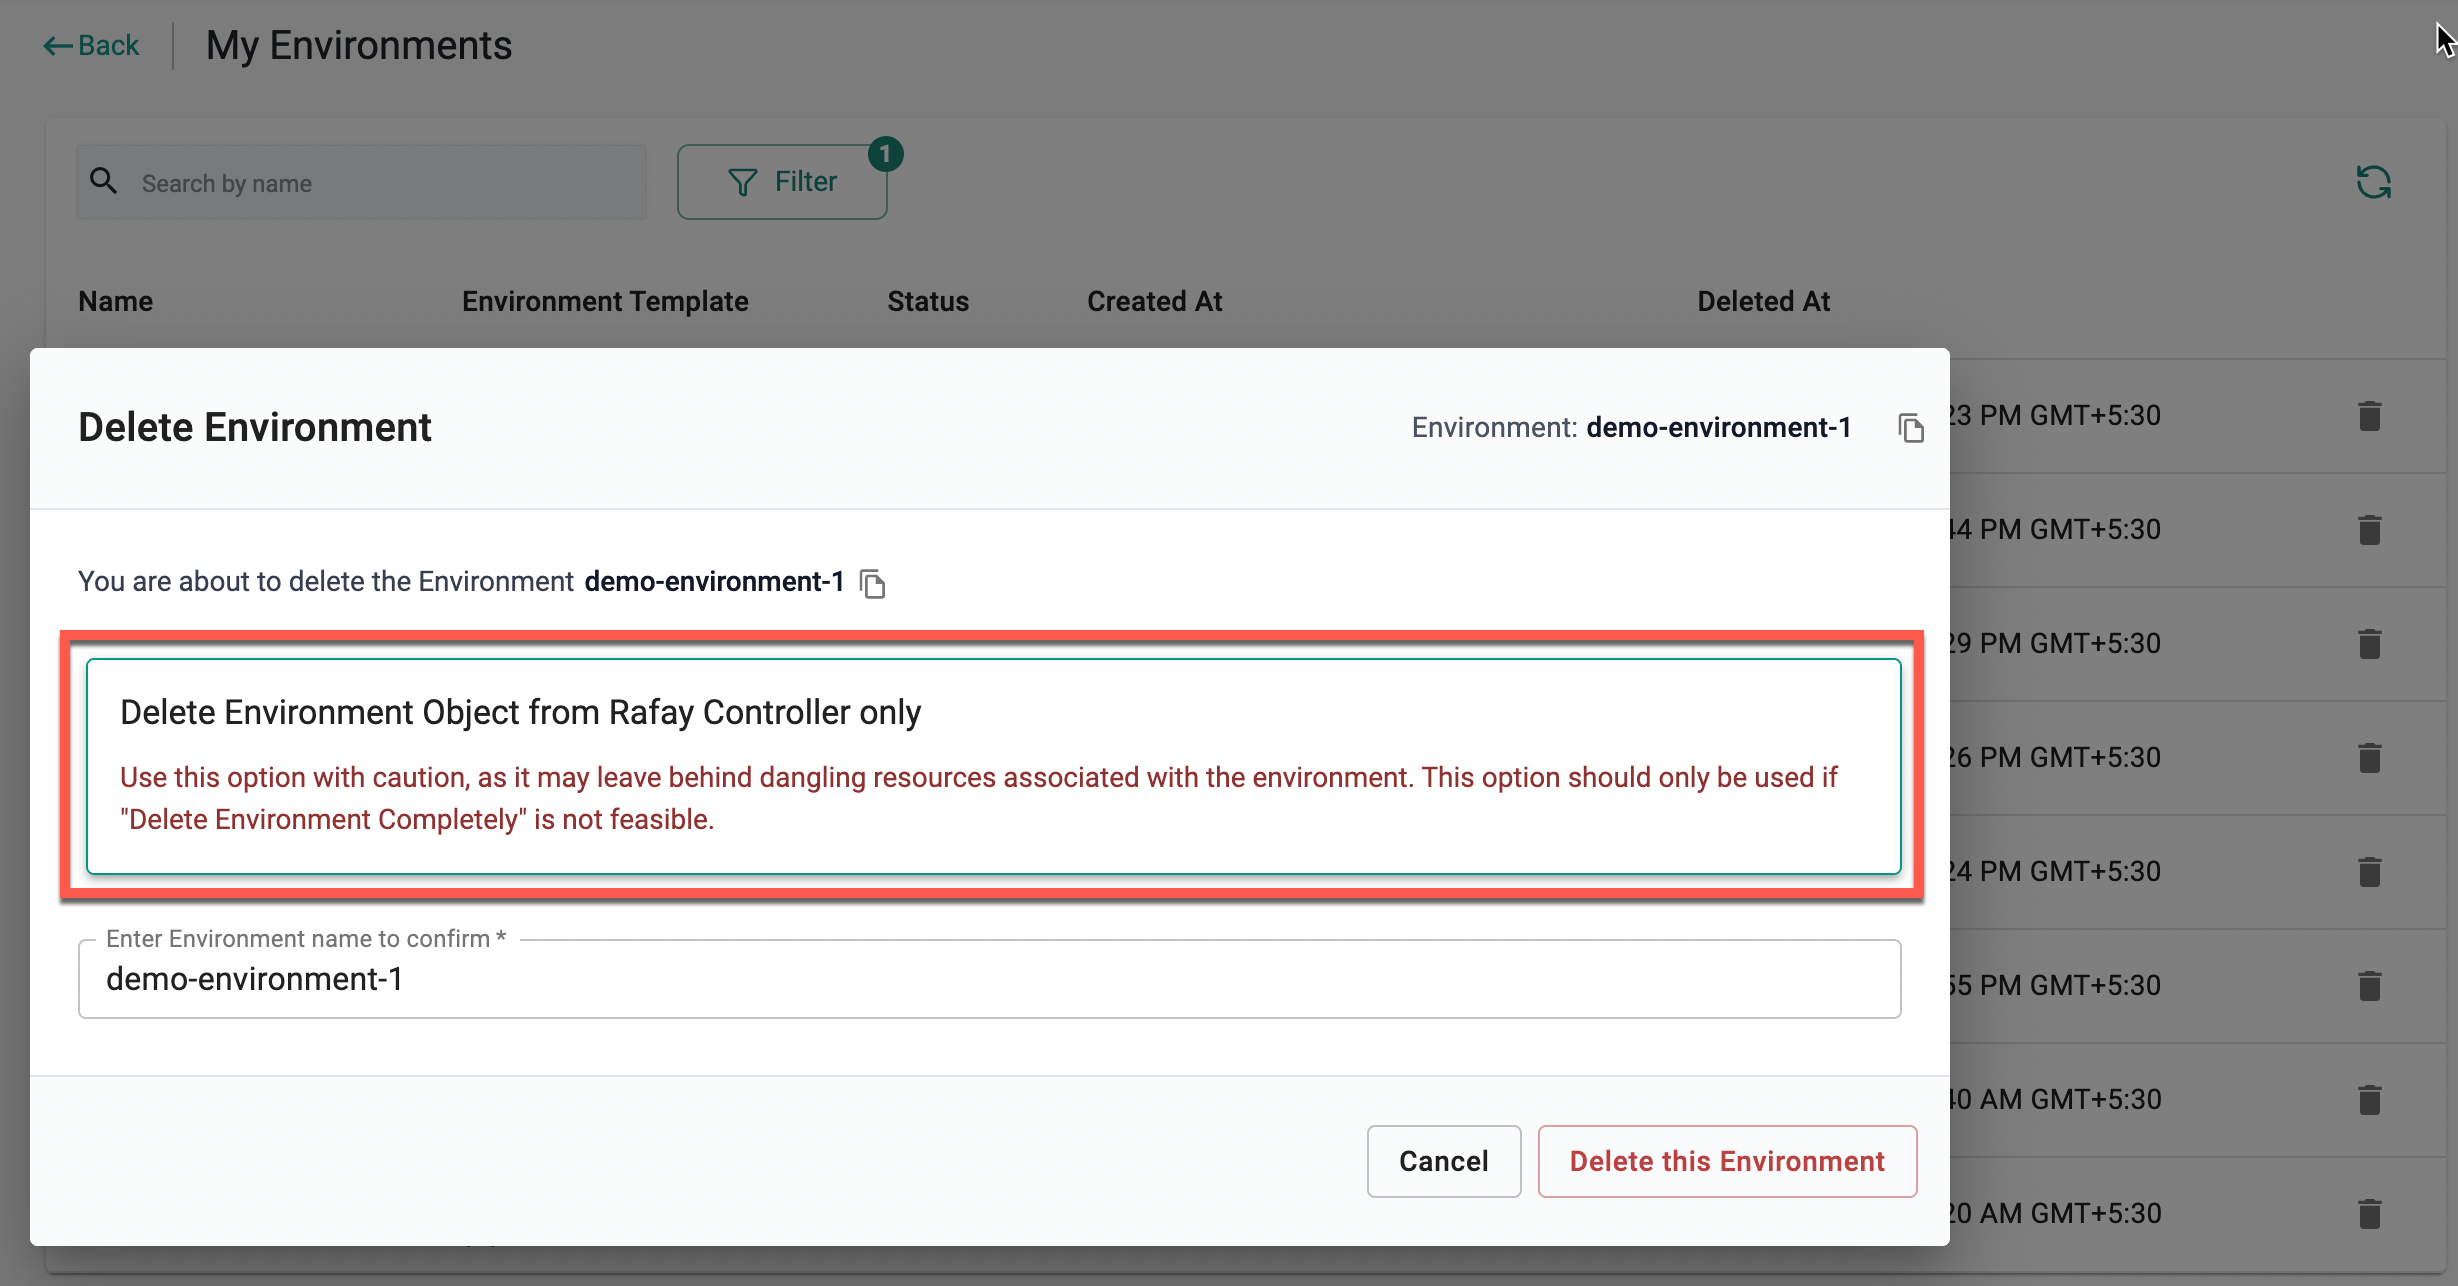Click the Deleted At column header
Screen dimensions: 2458x1286
1763,301
